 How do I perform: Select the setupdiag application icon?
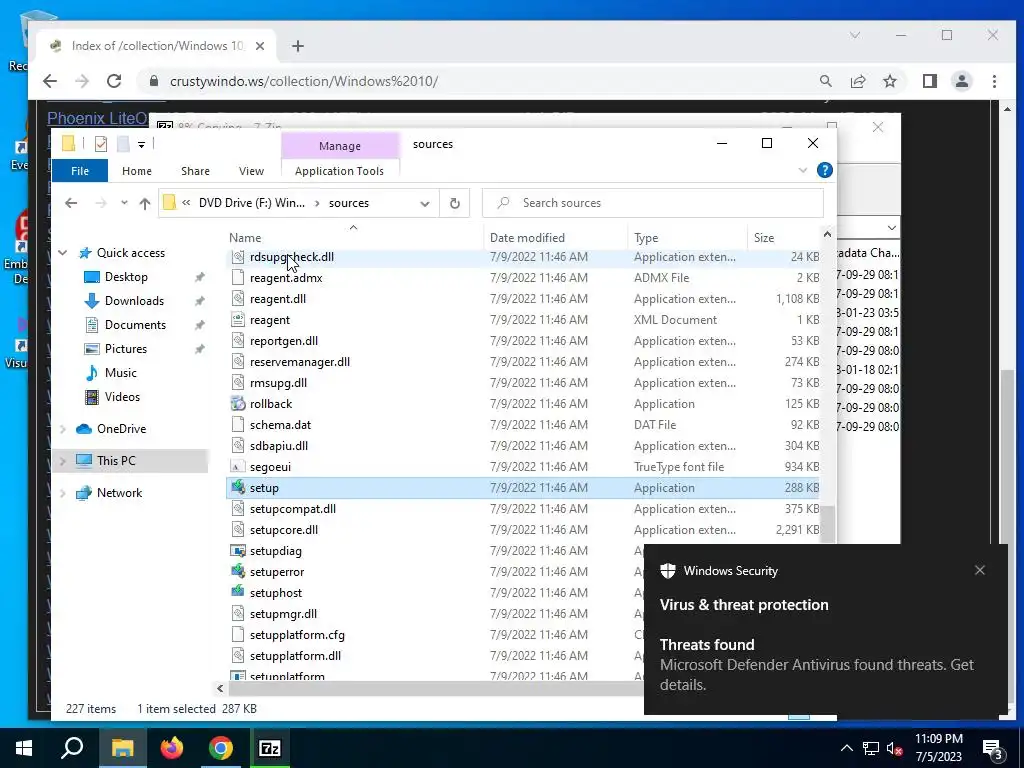pyautogui.click(x=238, y=551)
